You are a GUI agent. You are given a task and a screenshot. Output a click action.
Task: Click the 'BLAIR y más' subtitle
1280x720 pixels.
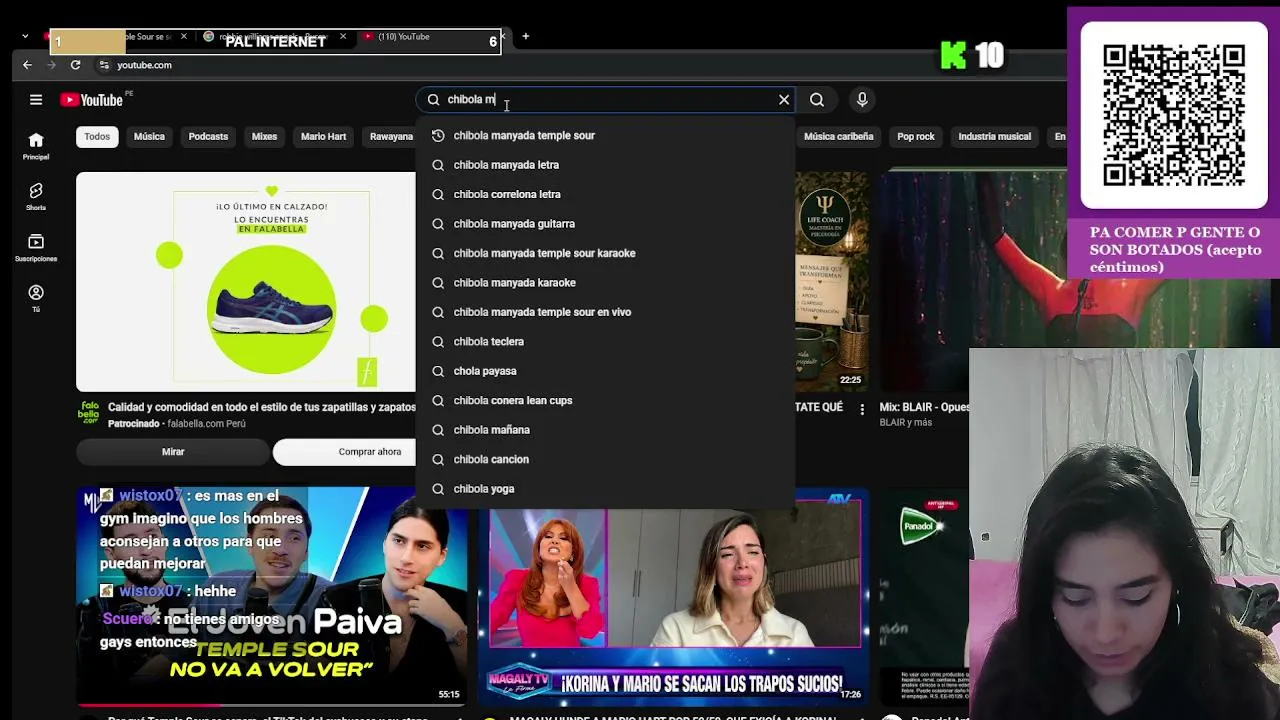[906, 423]
